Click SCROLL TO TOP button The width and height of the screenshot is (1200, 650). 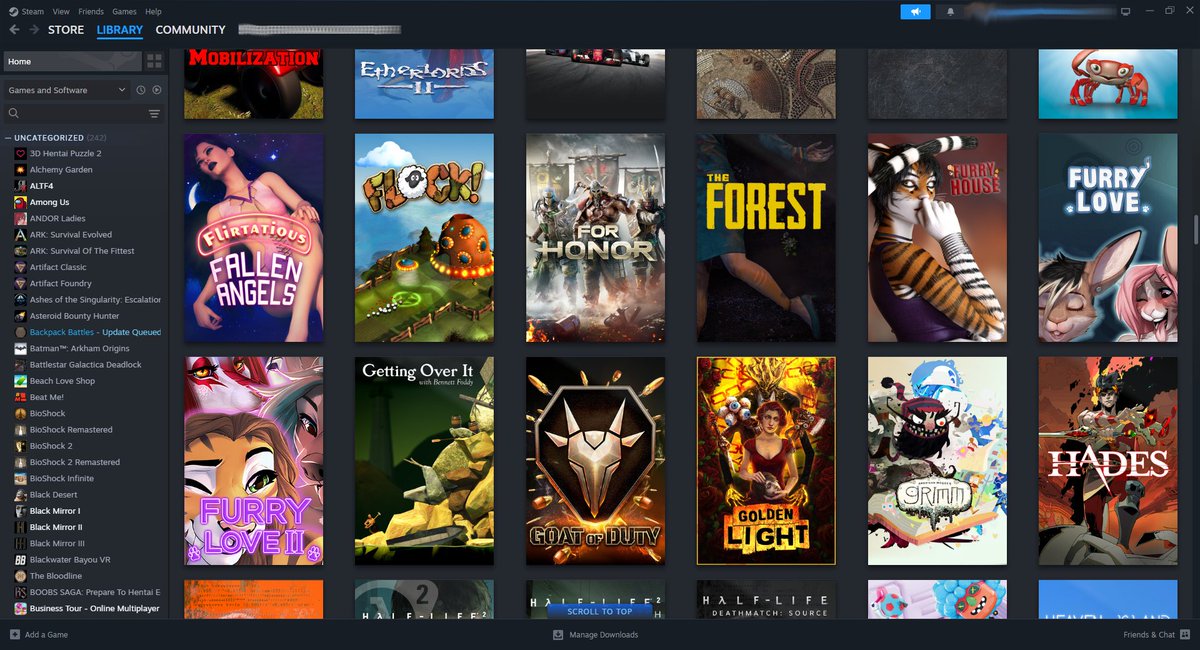(600, 611)
